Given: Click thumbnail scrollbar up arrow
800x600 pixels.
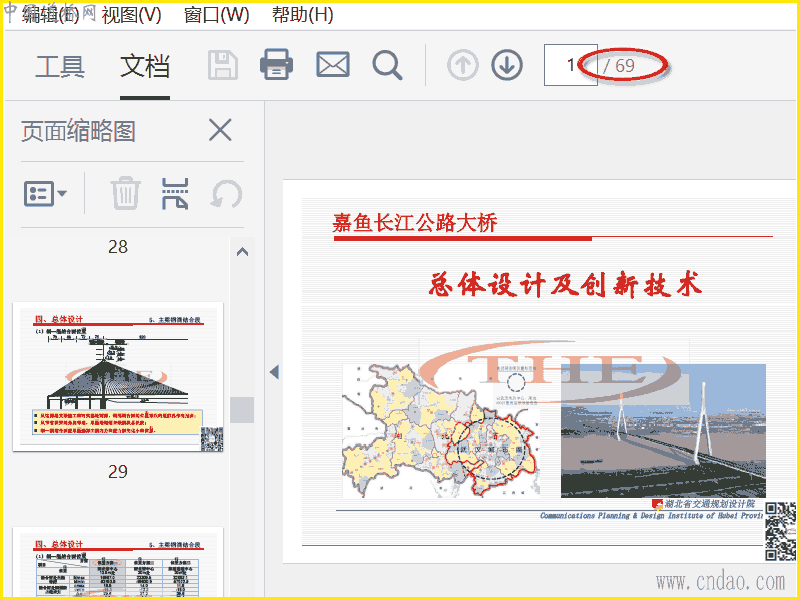Looking at the screenshot, I should click(x=242, y=252).
